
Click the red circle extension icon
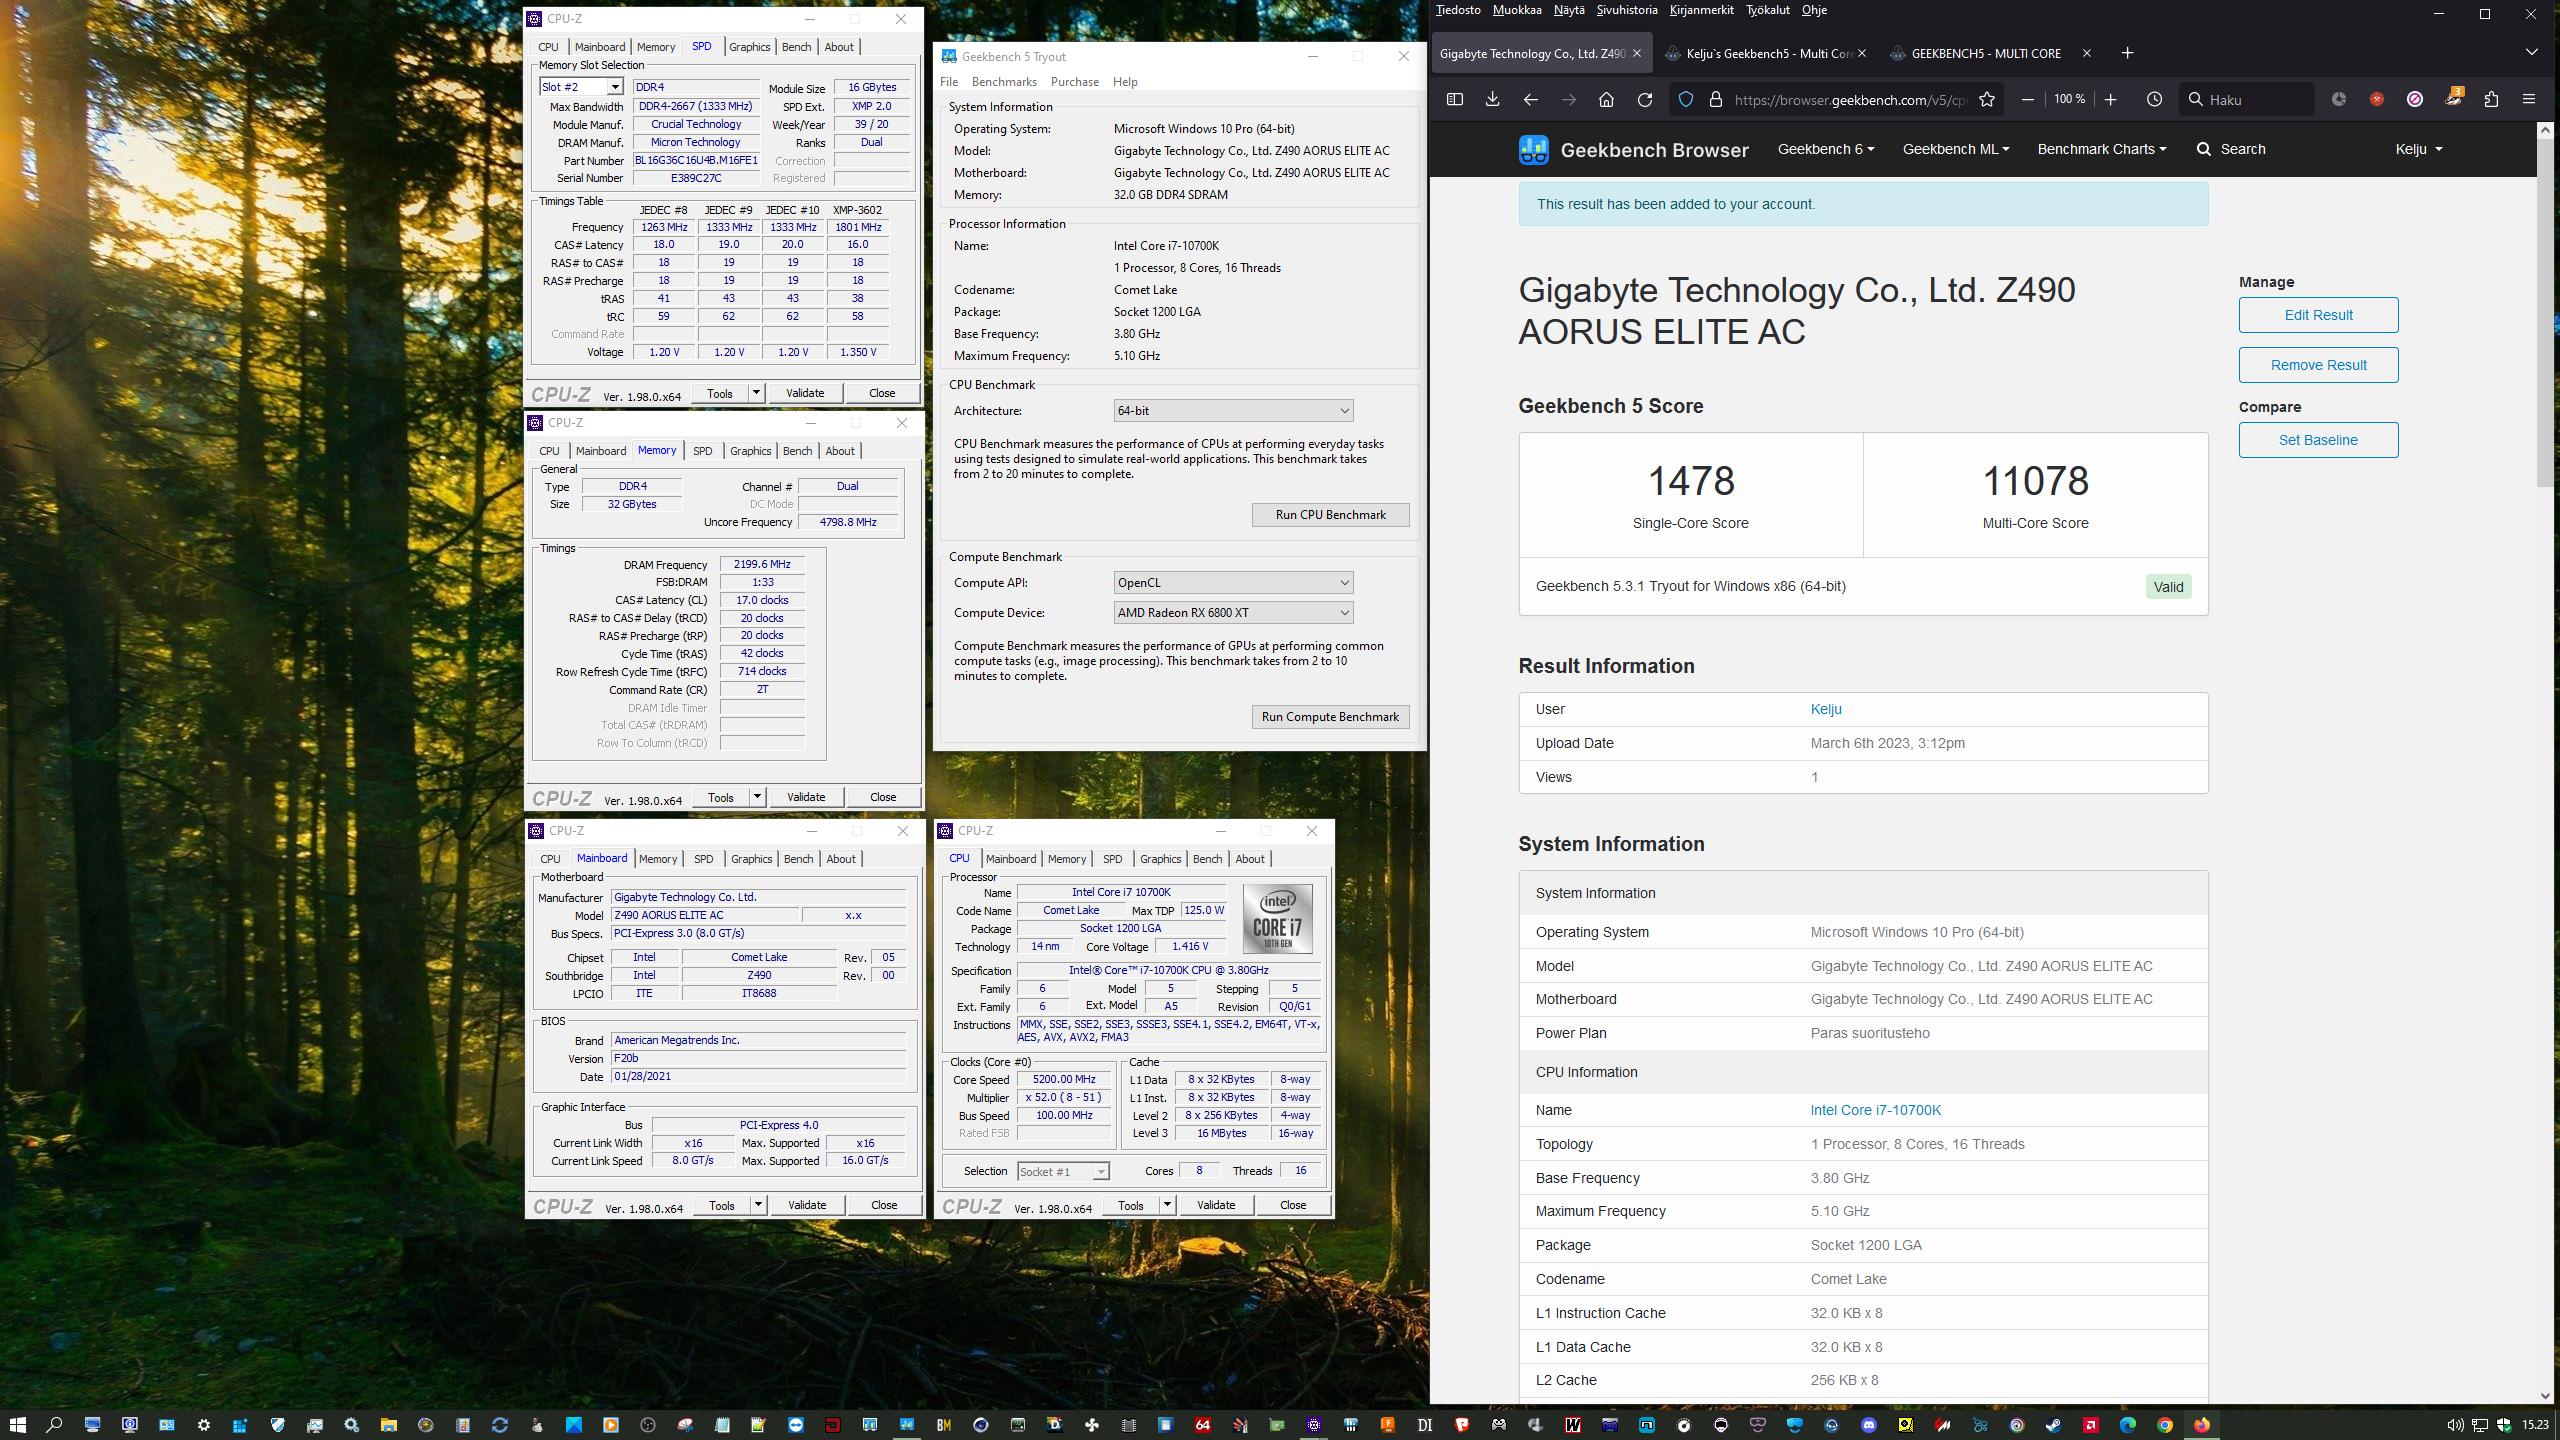coord(2377,99)
